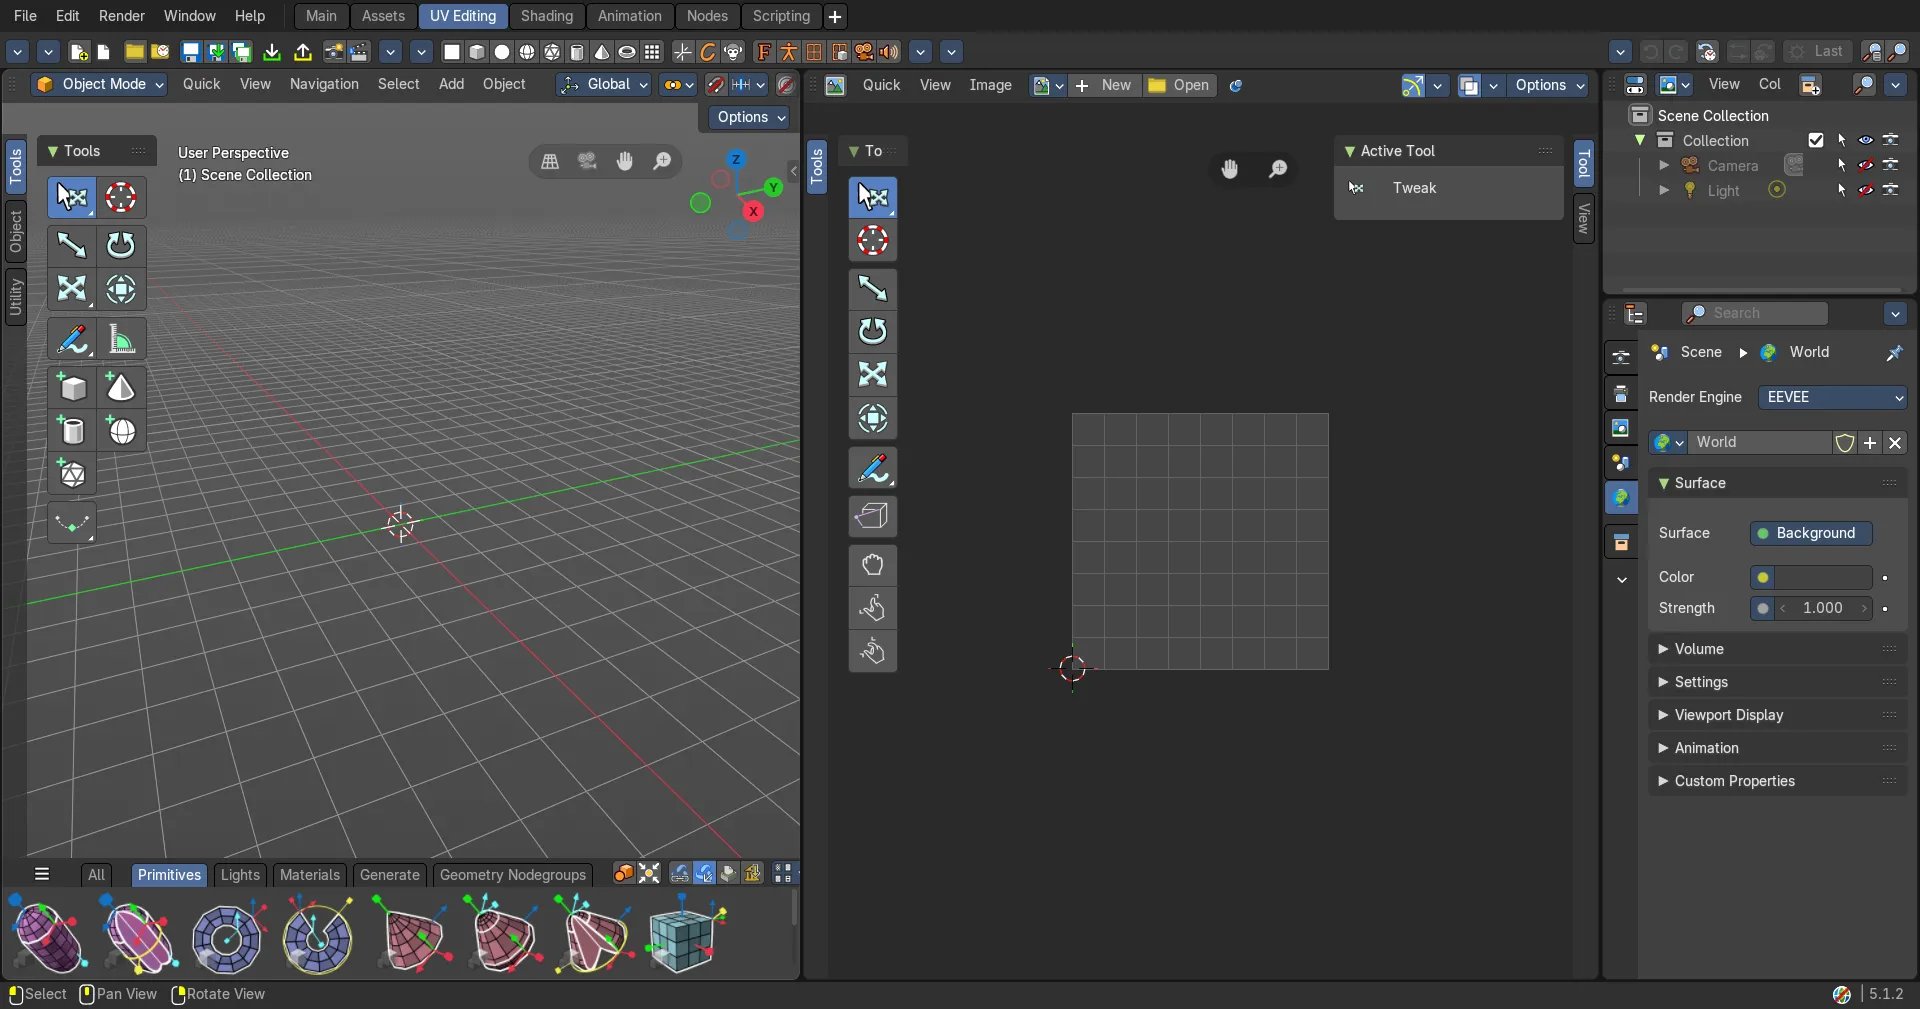Select the Add Cylinder tool

tap(72, 431)
